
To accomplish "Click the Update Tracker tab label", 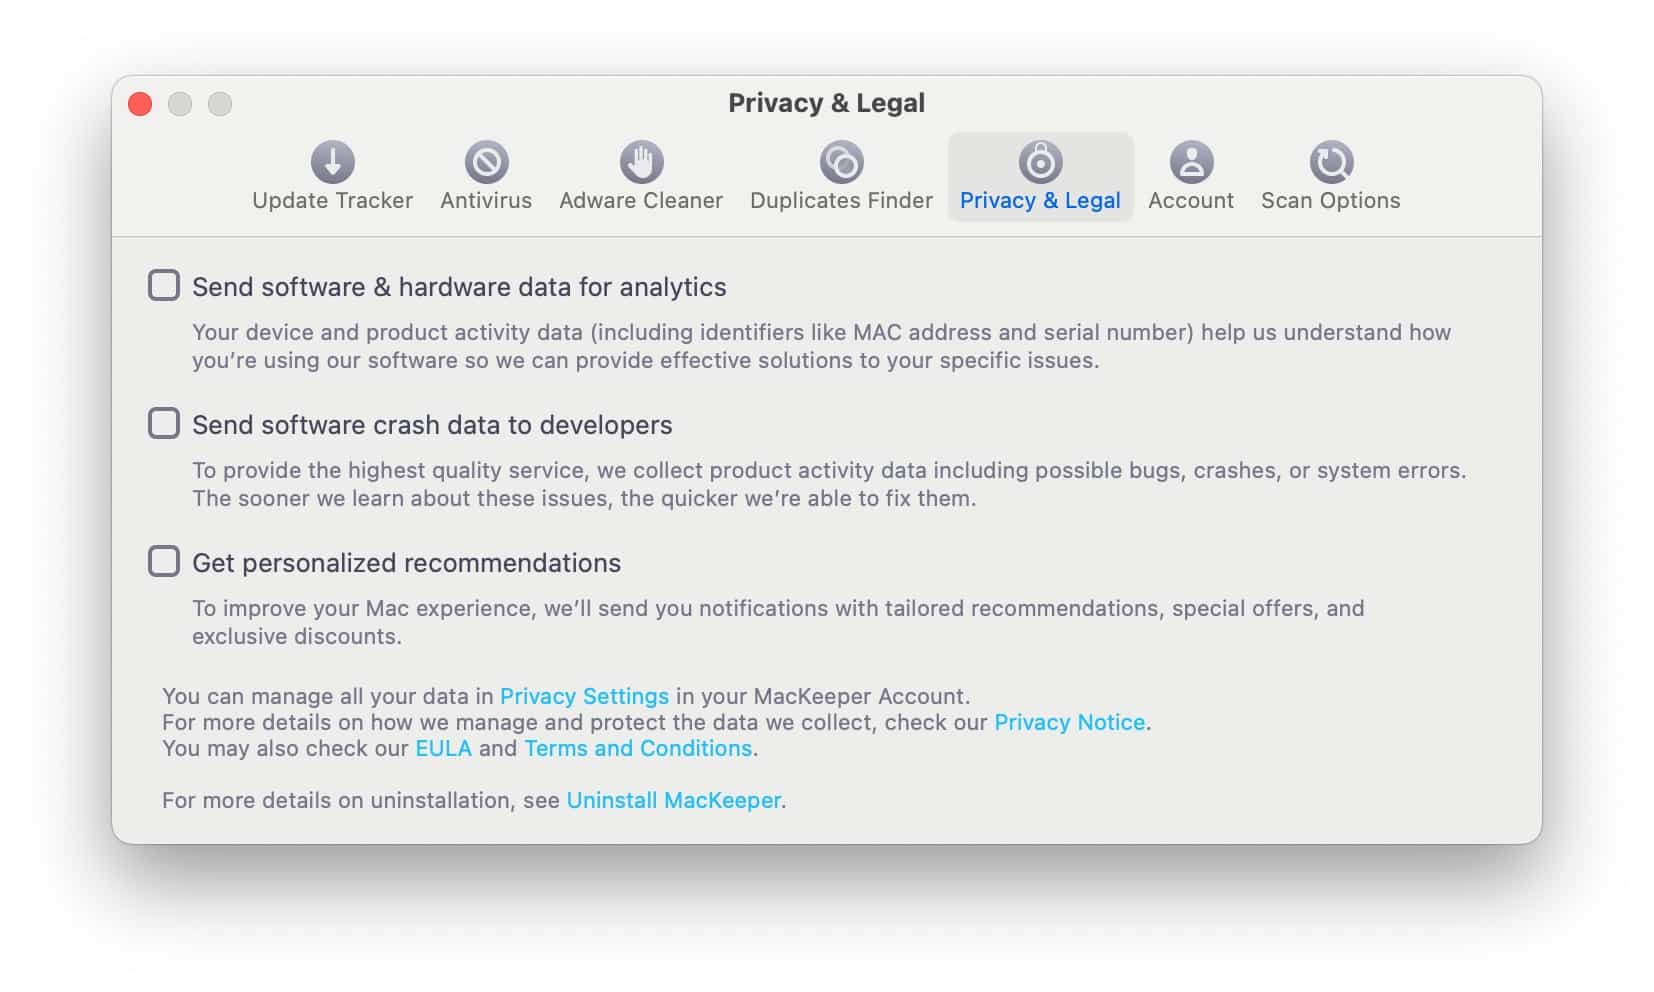I will [x=332, y=200].
